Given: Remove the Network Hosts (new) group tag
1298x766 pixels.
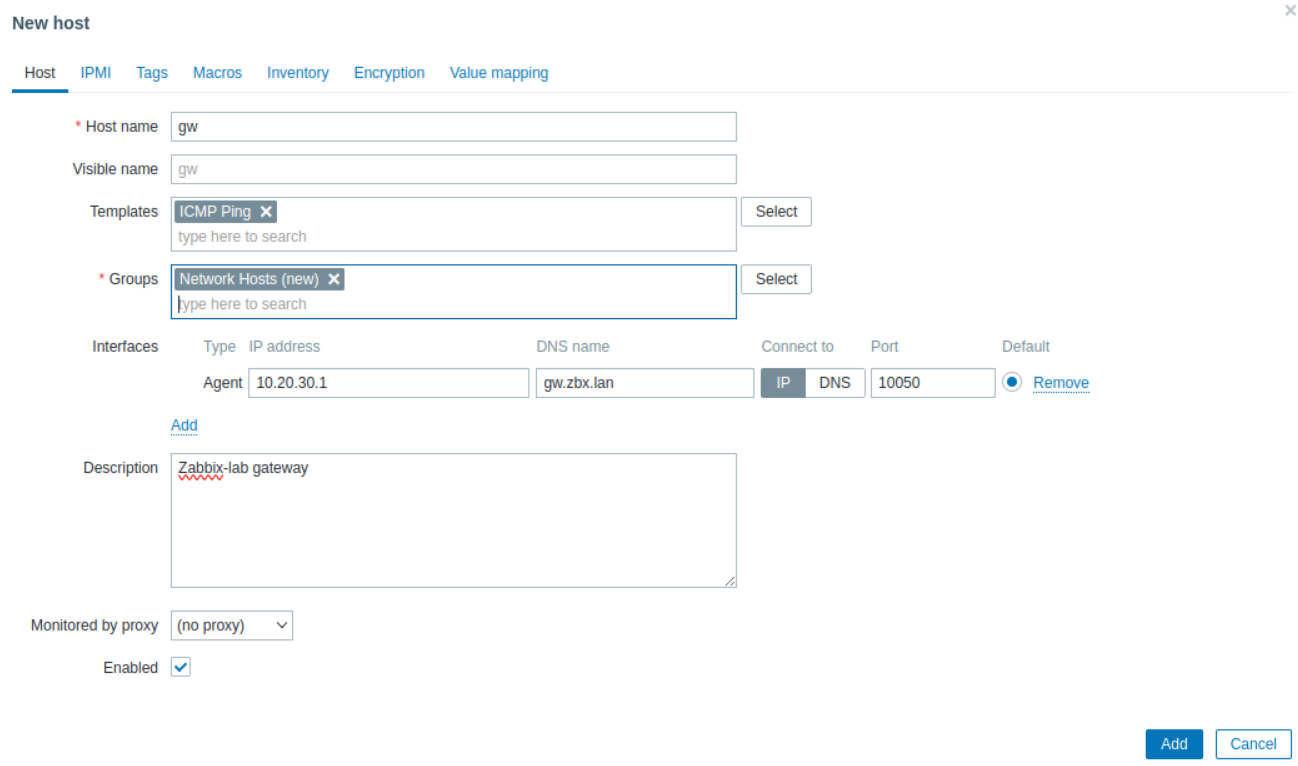Looking at the screenshot, I should click(x=334, y=279).
